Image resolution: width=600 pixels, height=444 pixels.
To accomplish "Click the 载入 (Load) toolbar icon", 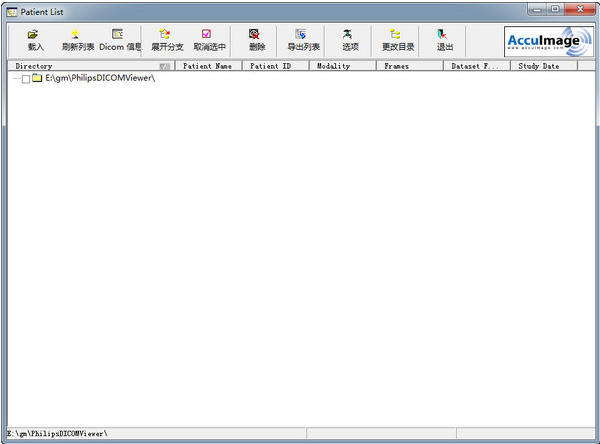I will [36, 39].
